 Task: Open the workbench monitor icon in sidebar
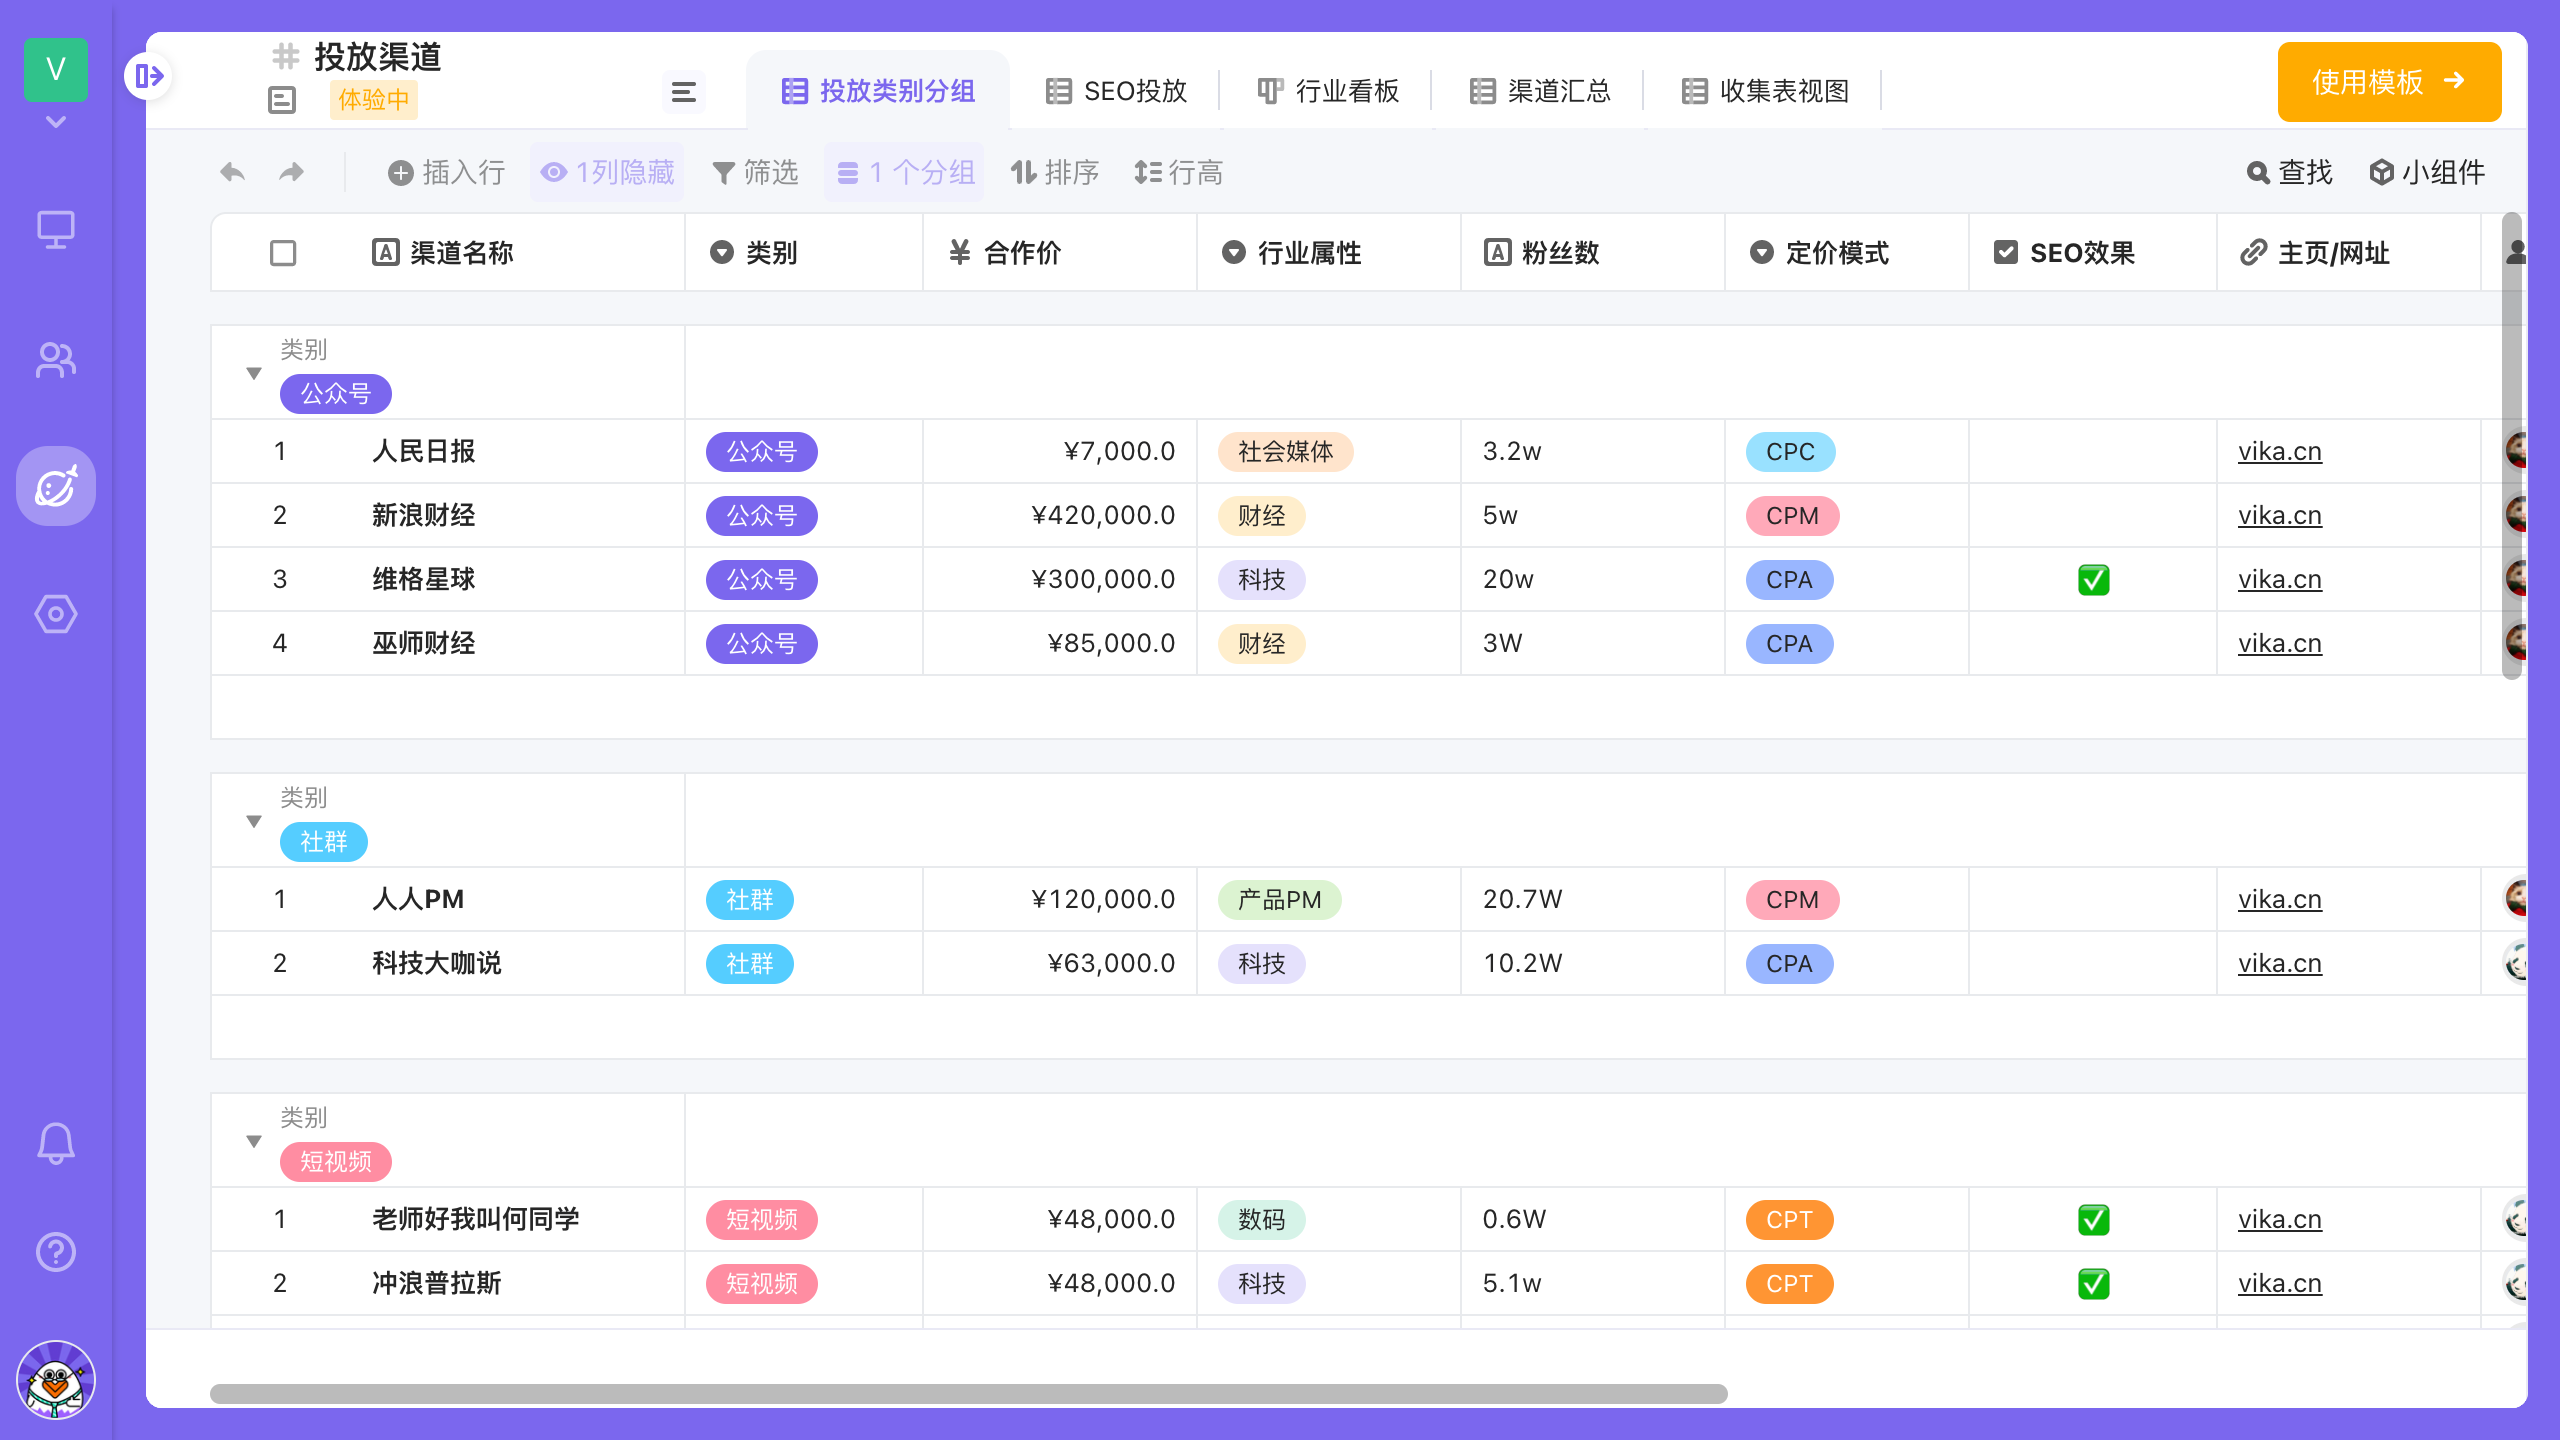click(56, 230)
